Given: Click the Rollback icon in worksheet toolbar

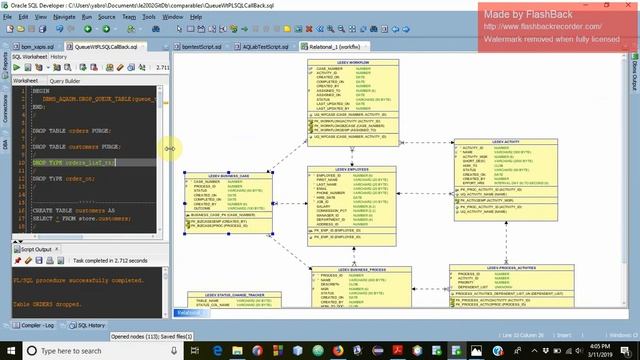Looking at the screenshot, I should 94,67.
